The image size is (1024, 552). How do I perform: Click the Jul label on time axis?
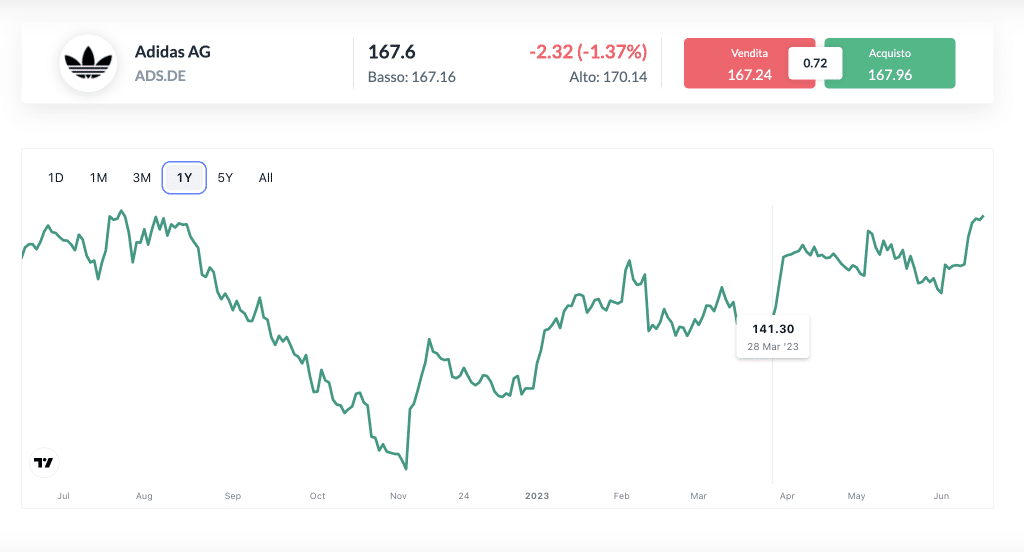[x=63, y=496]
